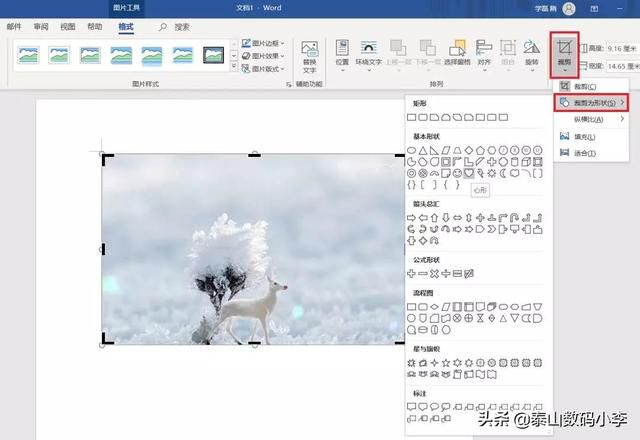Screen dimensions: 640x440
Task: Select the sun shape
Action: (x=491, y=173)
